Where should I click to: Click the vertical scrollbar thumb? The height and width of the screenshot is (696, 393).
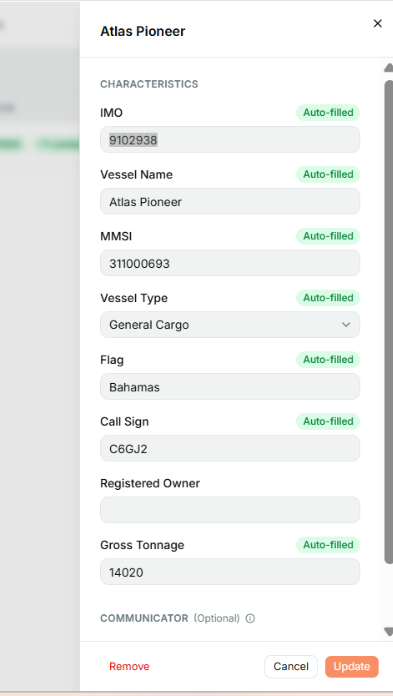pyautogui.click(x=389, y=322)
